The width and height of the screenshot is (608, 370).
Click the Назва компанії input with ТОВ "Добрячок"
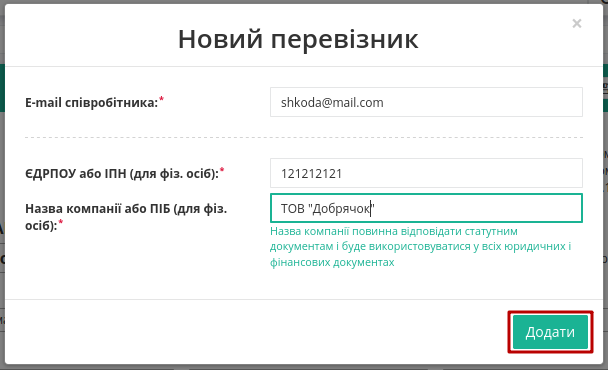pos(426,208)
